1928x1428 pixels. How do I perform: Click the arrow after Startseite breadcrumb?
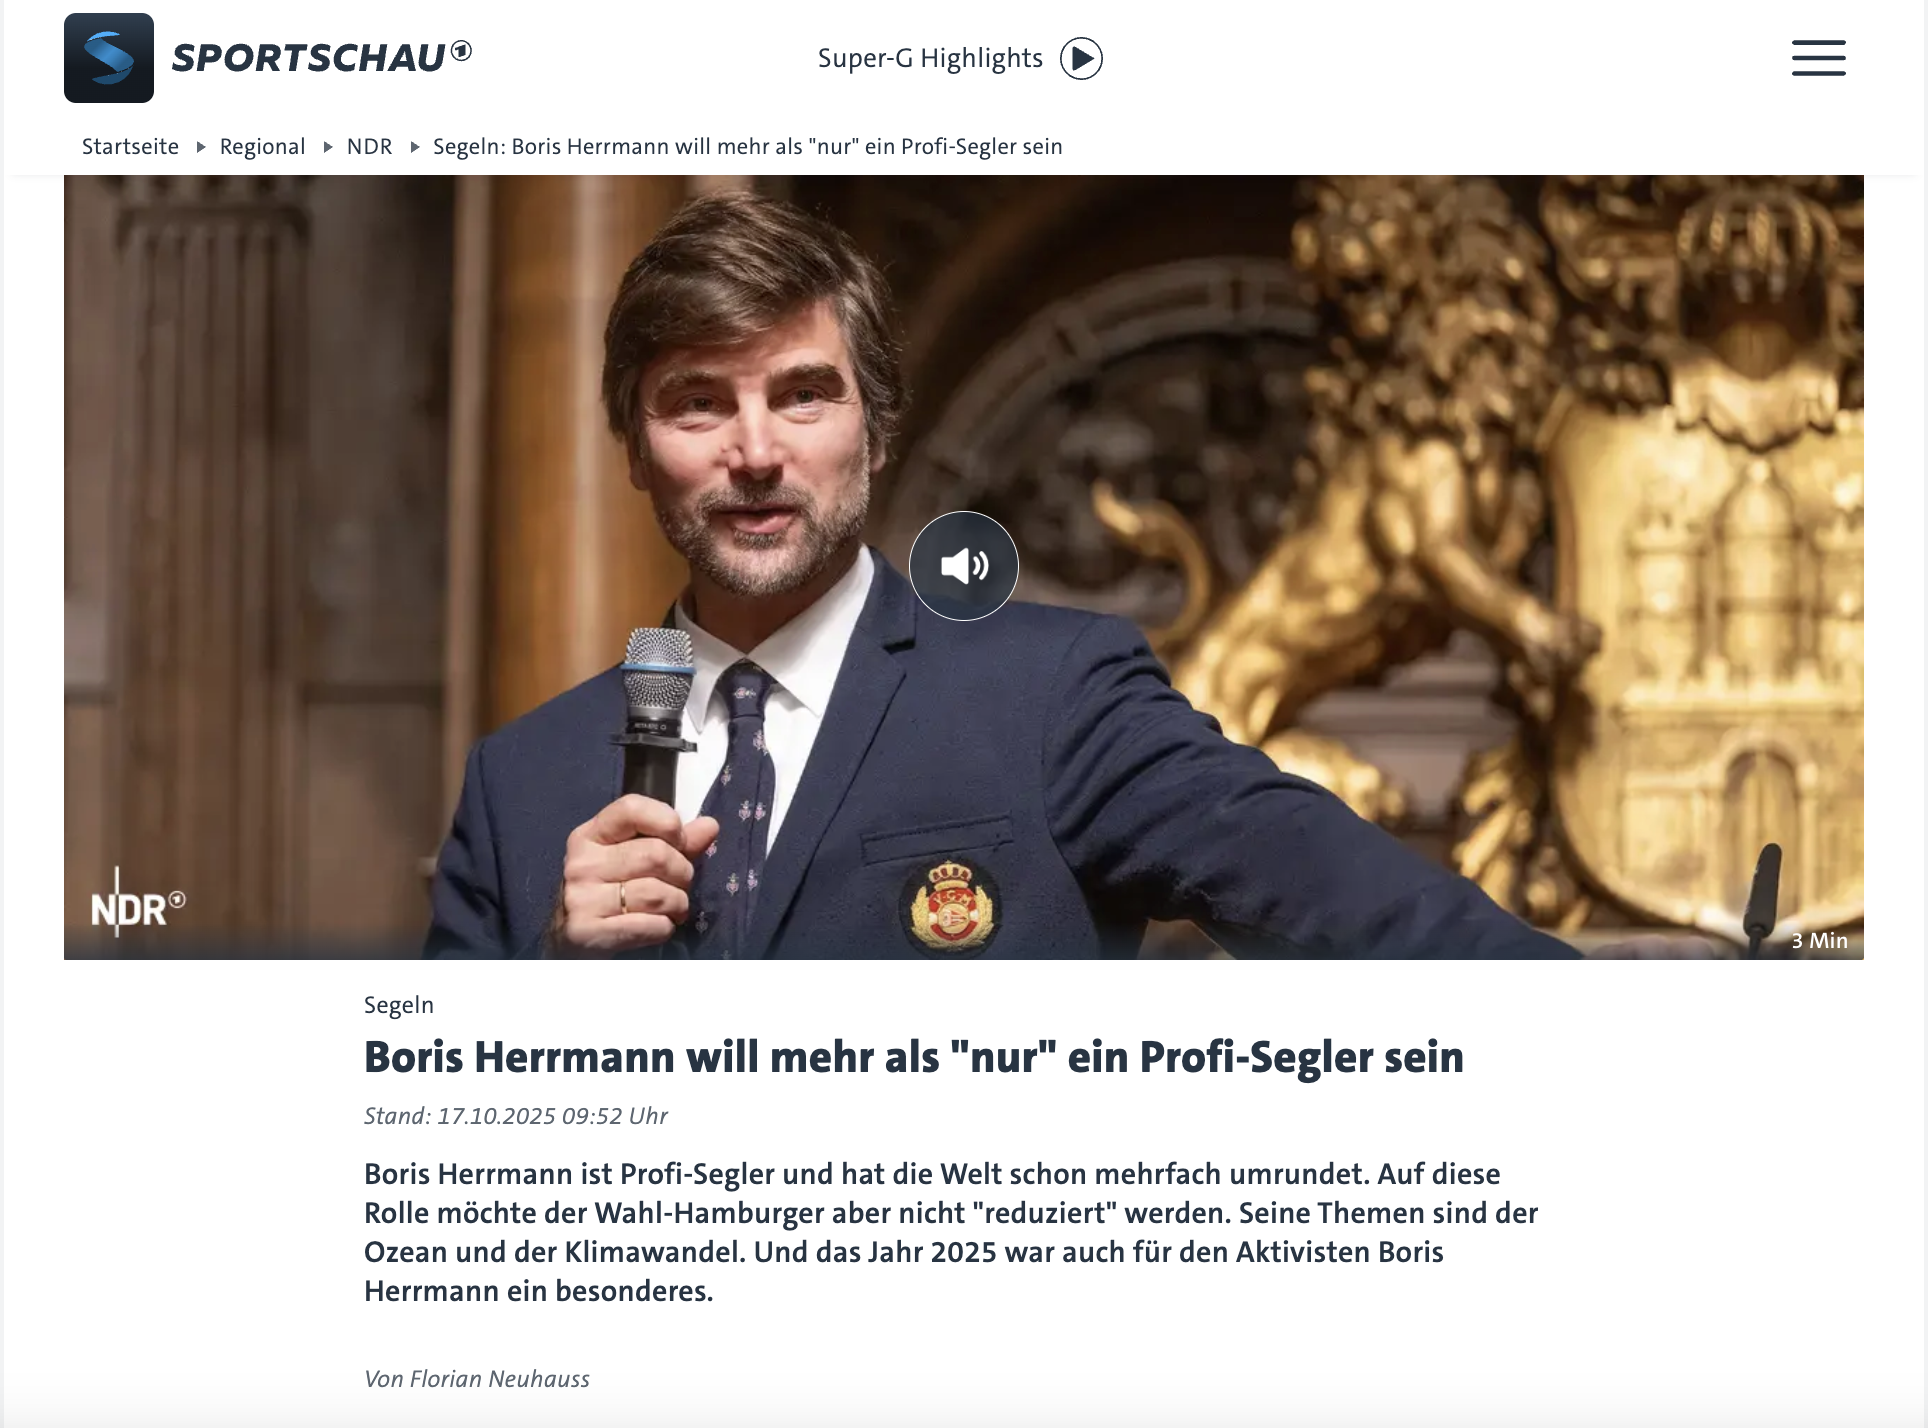point(200,147)
